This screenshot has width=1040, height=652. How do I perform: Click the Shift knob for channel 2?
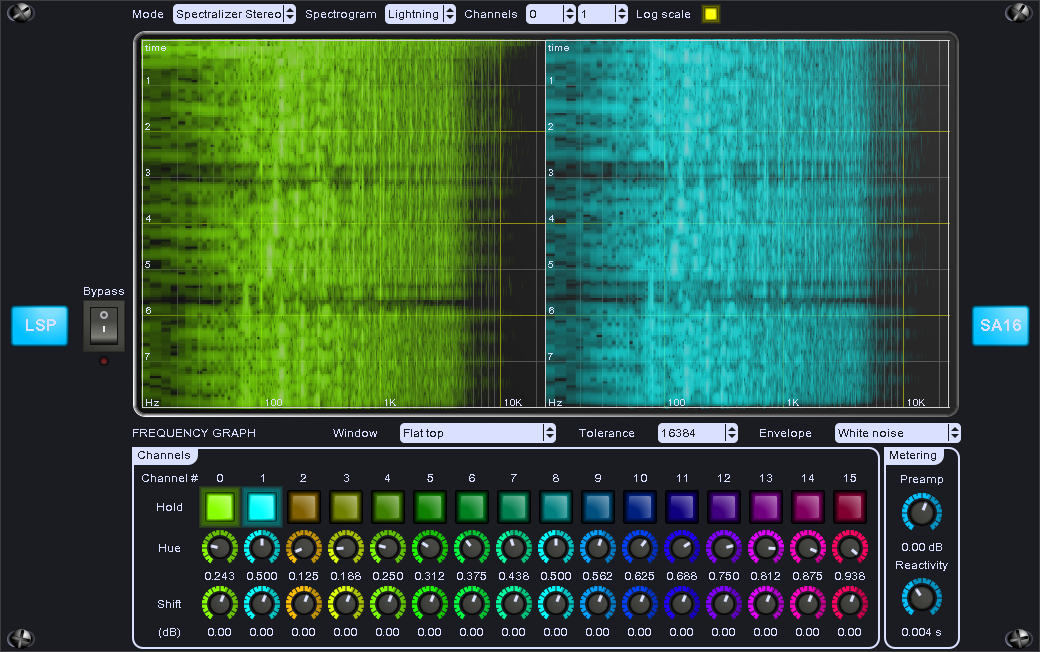point(303,603)
